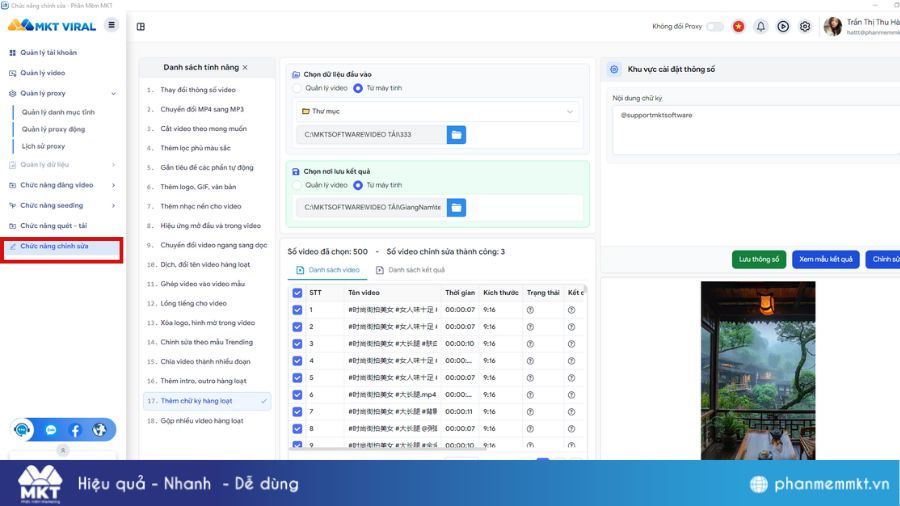Toggle select-all checkbox in table header
Viewport: 900px width, 506px height.
coord(297,293)
